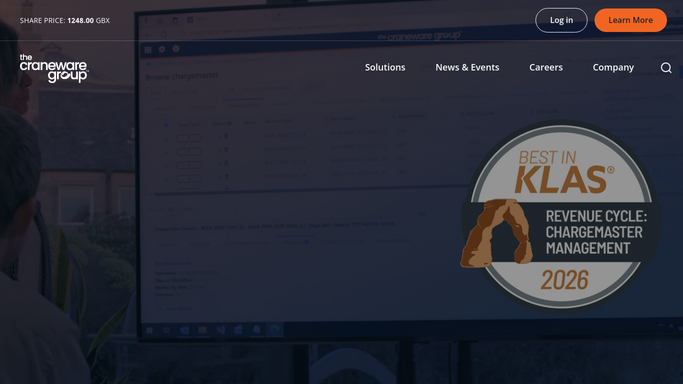Open the search magnifier icon
683x384 pixels.
[x=666, y=68]
